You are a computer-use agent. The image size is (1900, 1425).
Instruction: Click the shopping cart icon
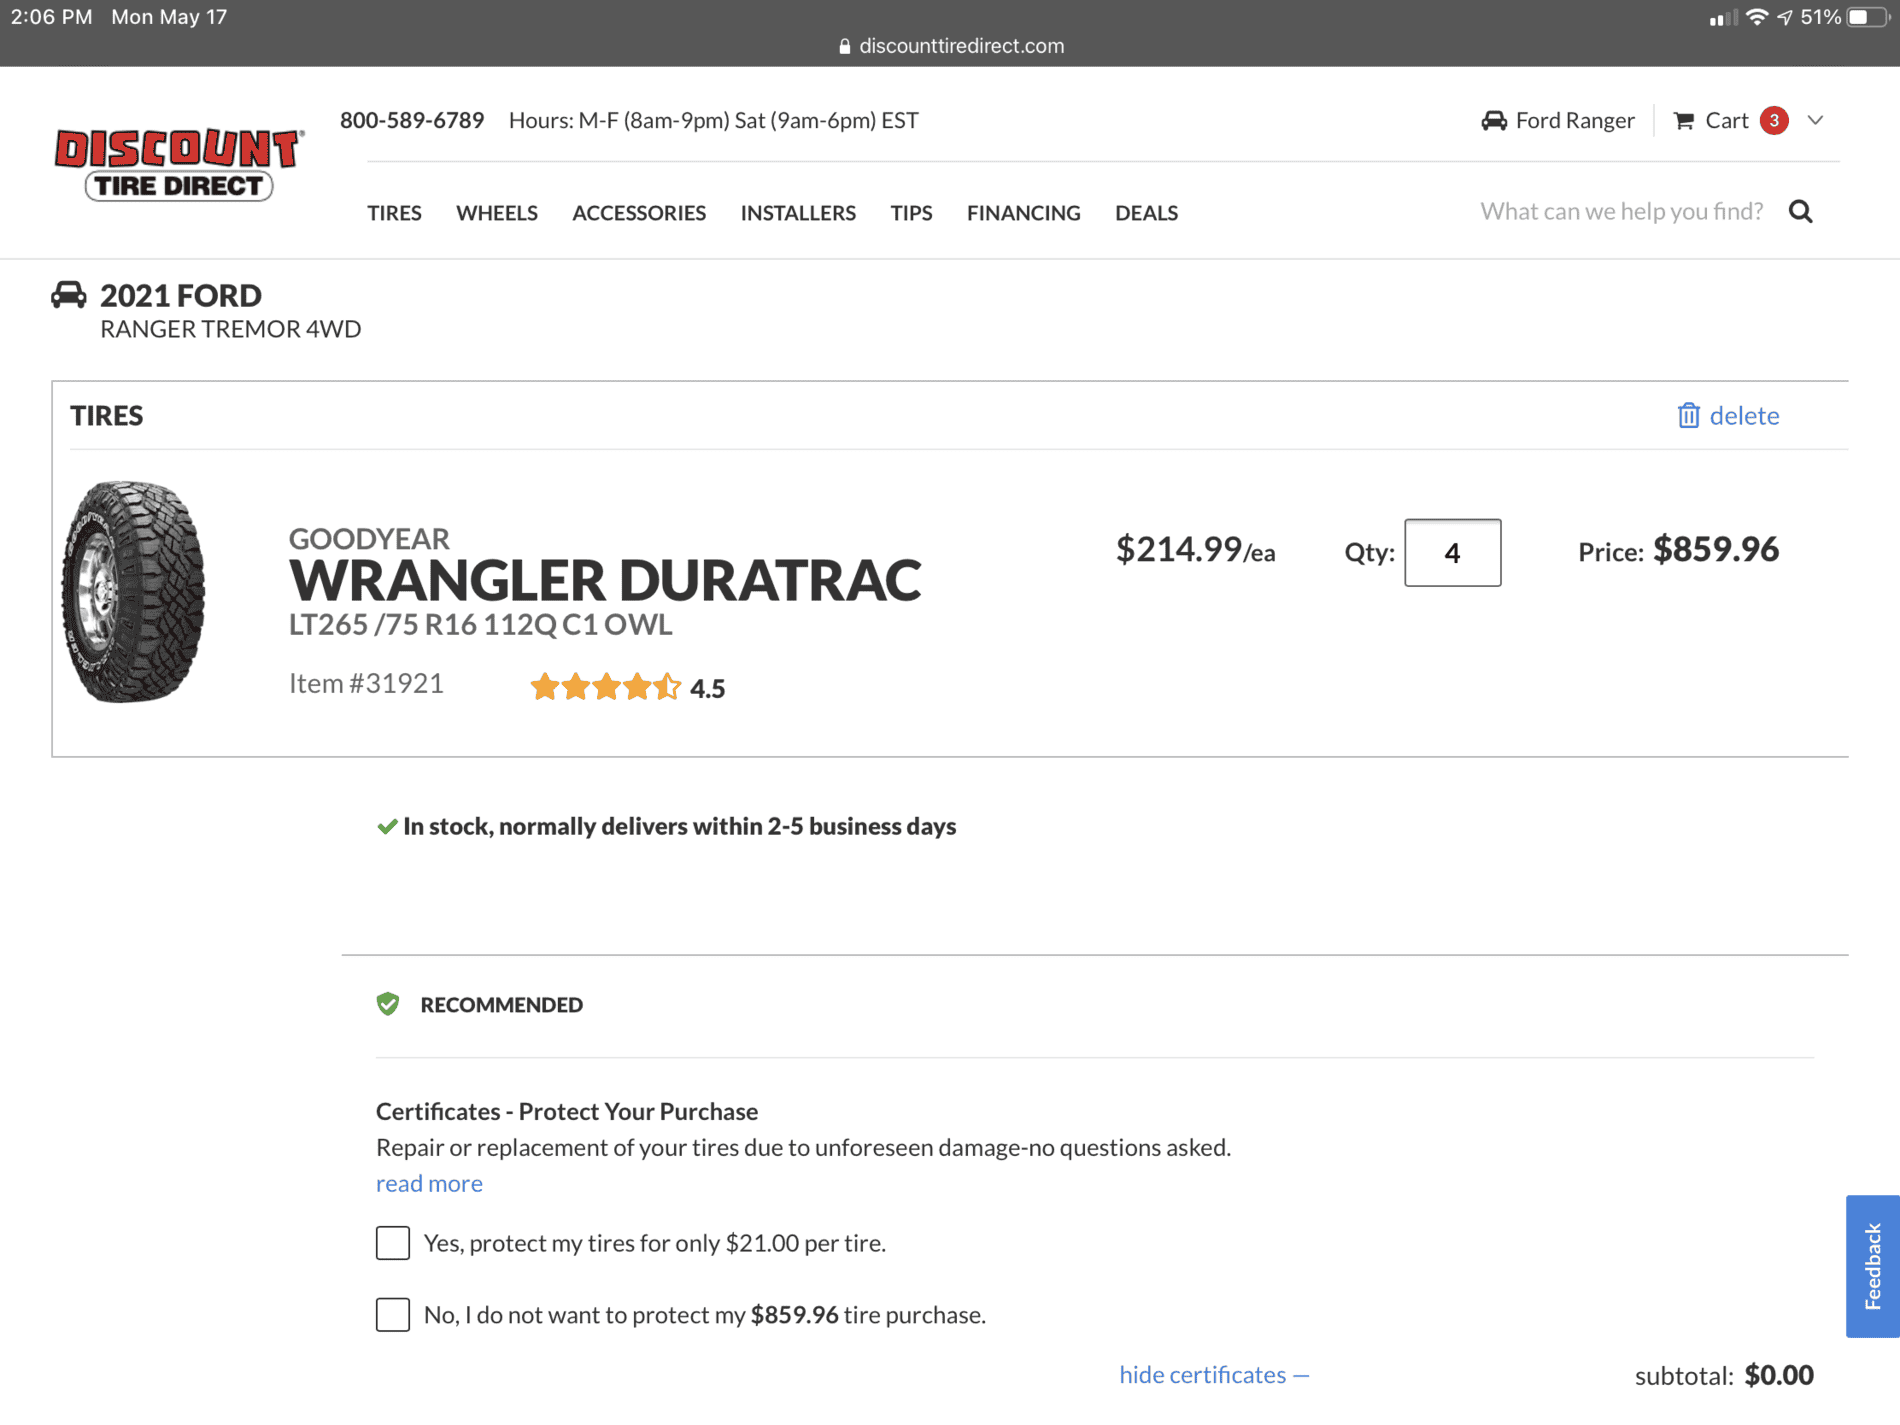pyautogui.click(x=1684, y=121)
